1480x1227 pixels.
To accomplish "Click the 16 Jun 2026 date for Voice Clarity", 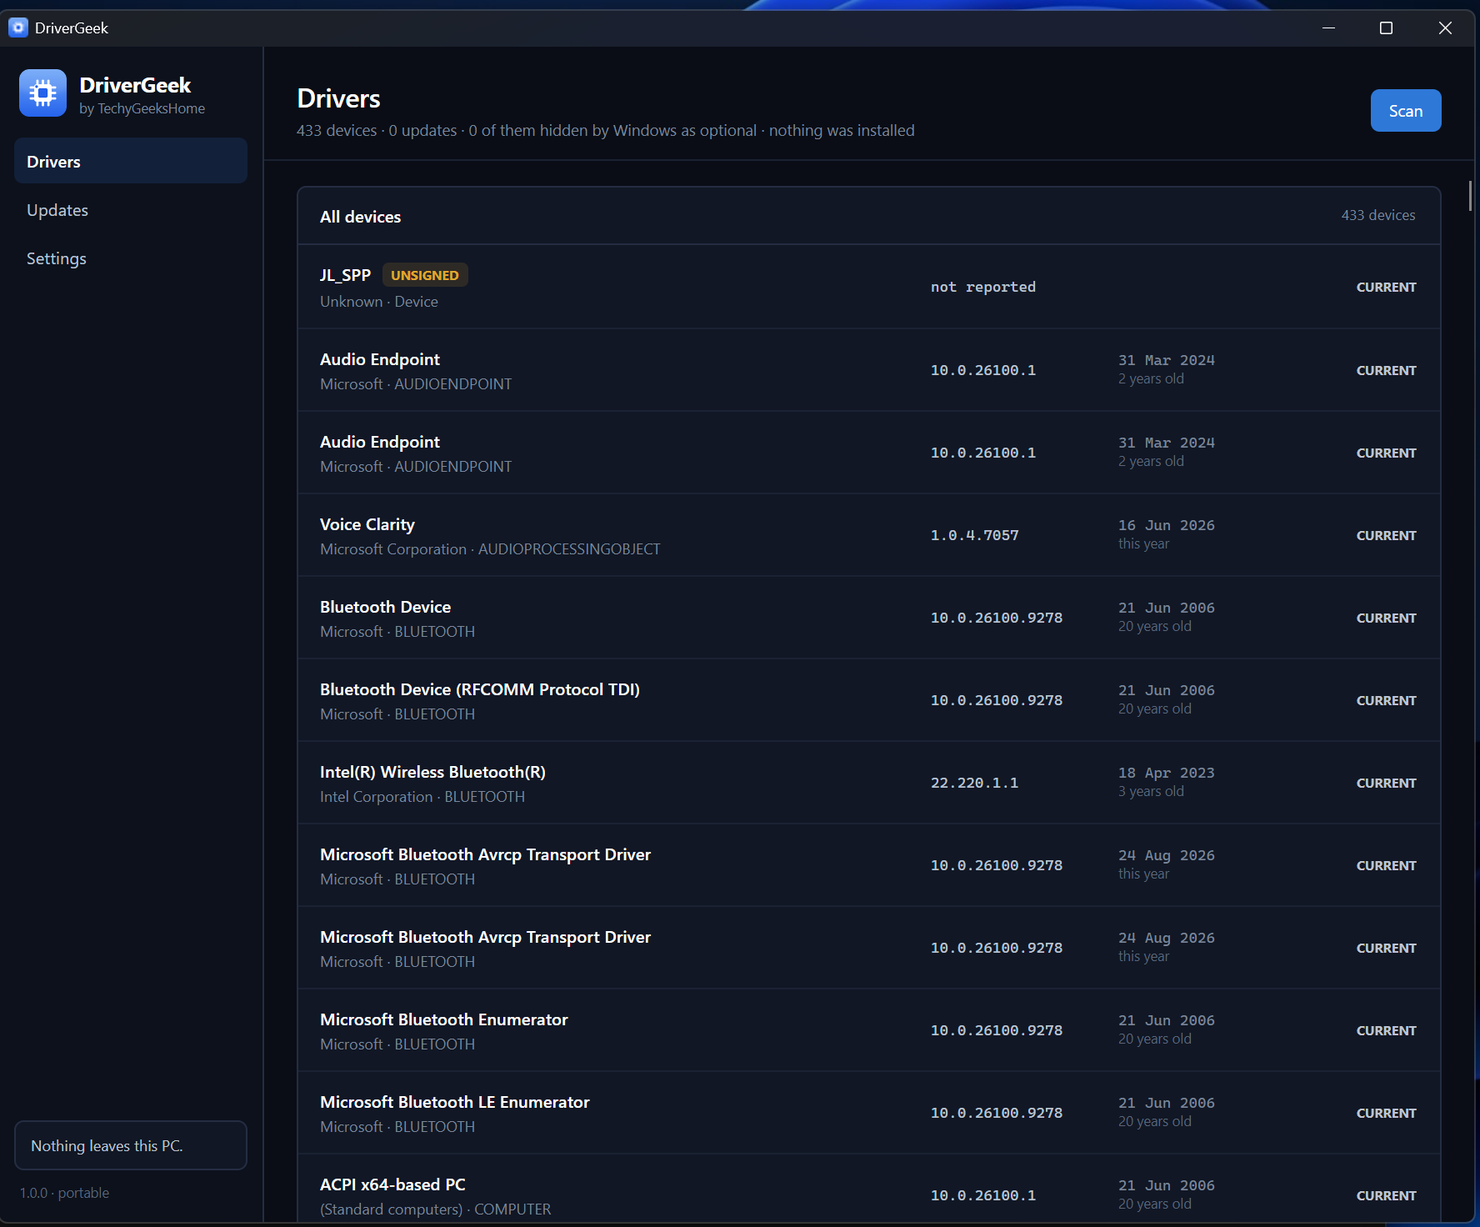I will (x=1166, y=525).
